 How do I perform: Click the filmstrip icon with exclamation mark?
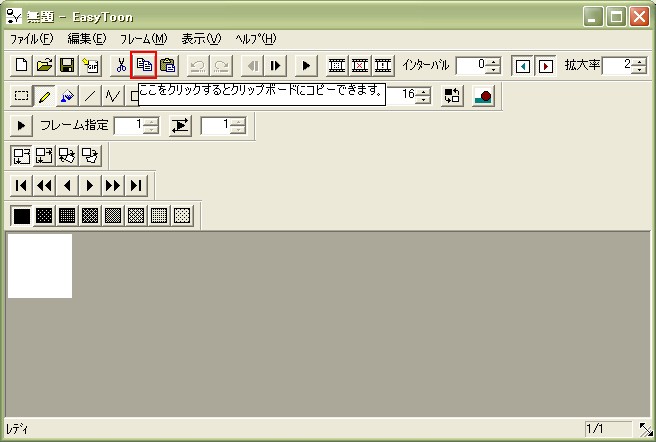point(383,65)
